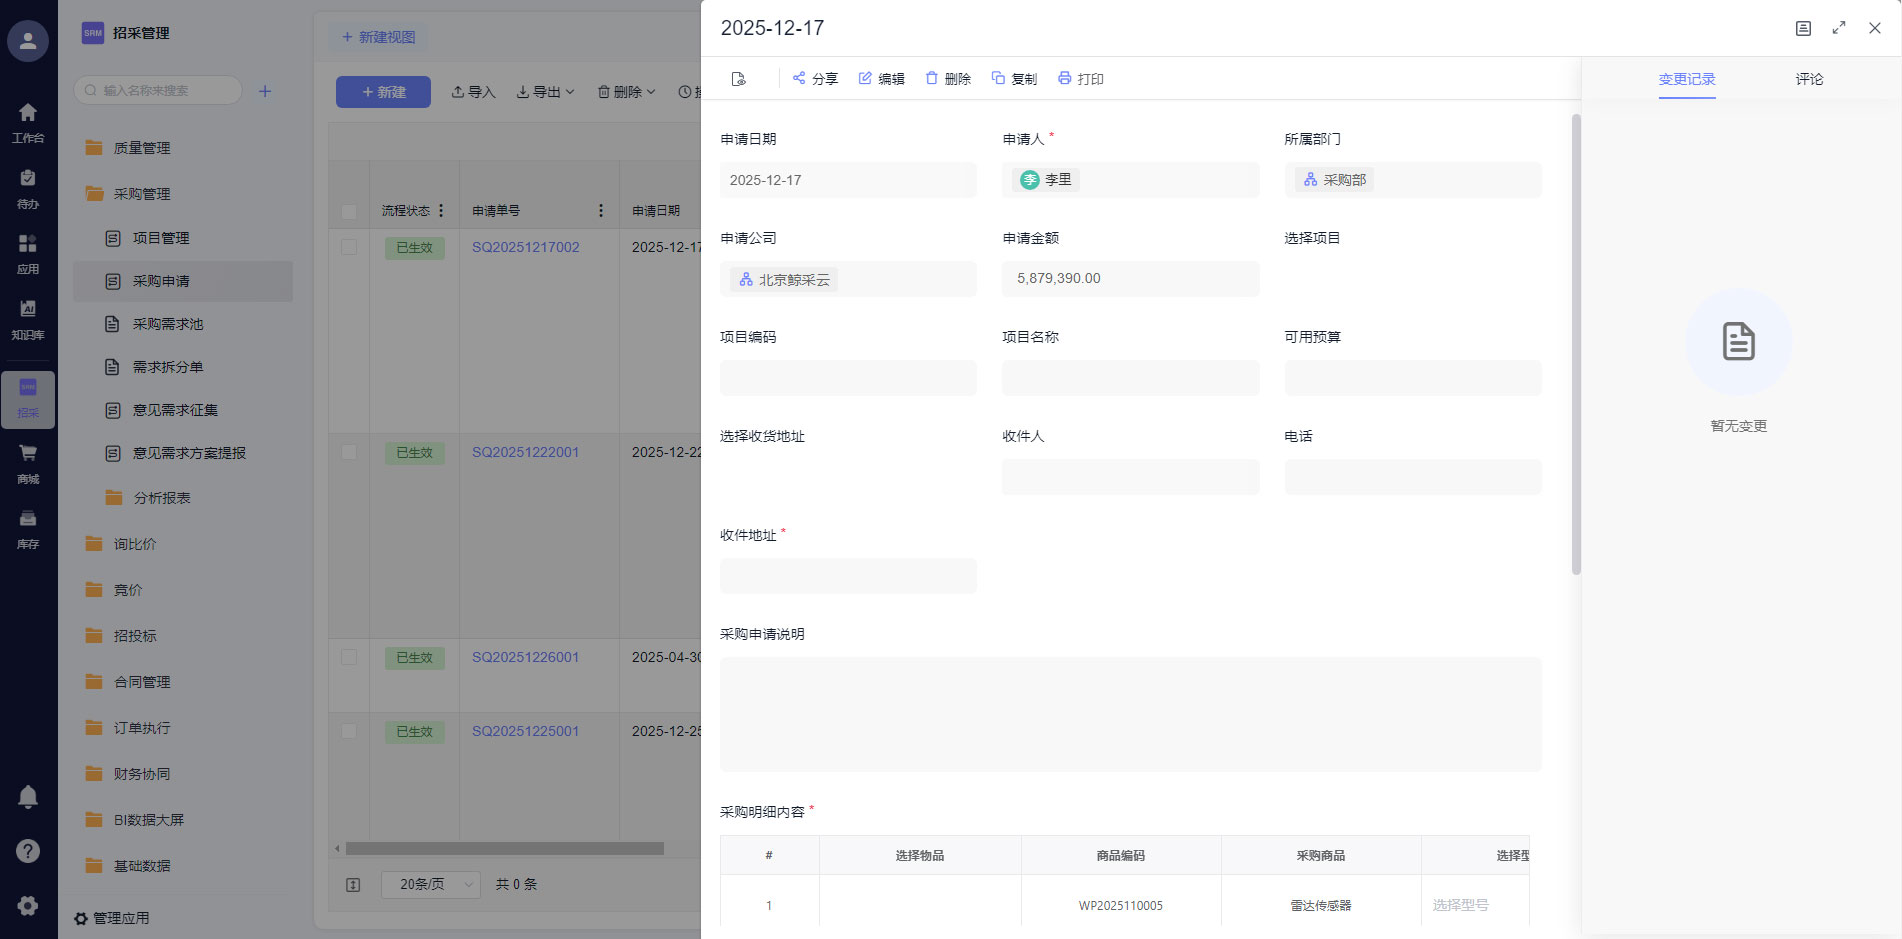Expand the 导出 export dropdown
Image resolution: width=1902 pixels, height=939 pixels.
[546, 92]
